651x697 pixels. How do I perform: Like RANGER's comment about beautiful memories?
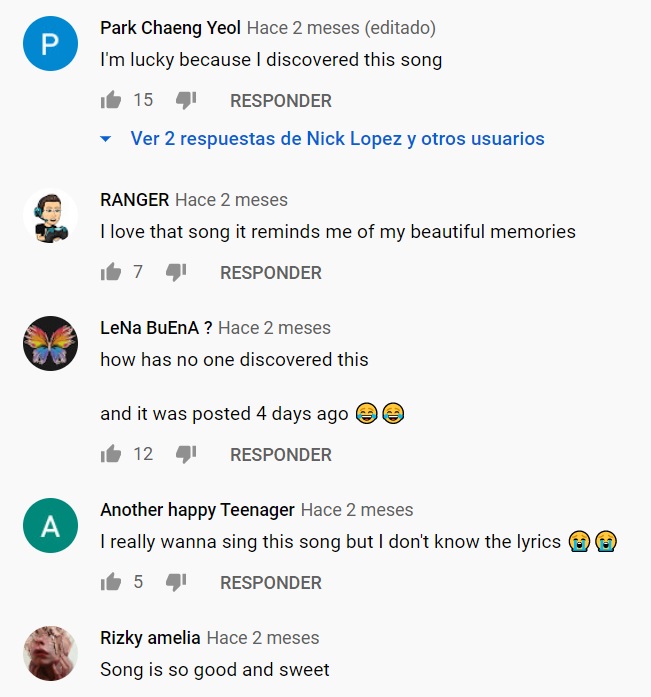tap(111, 272)
